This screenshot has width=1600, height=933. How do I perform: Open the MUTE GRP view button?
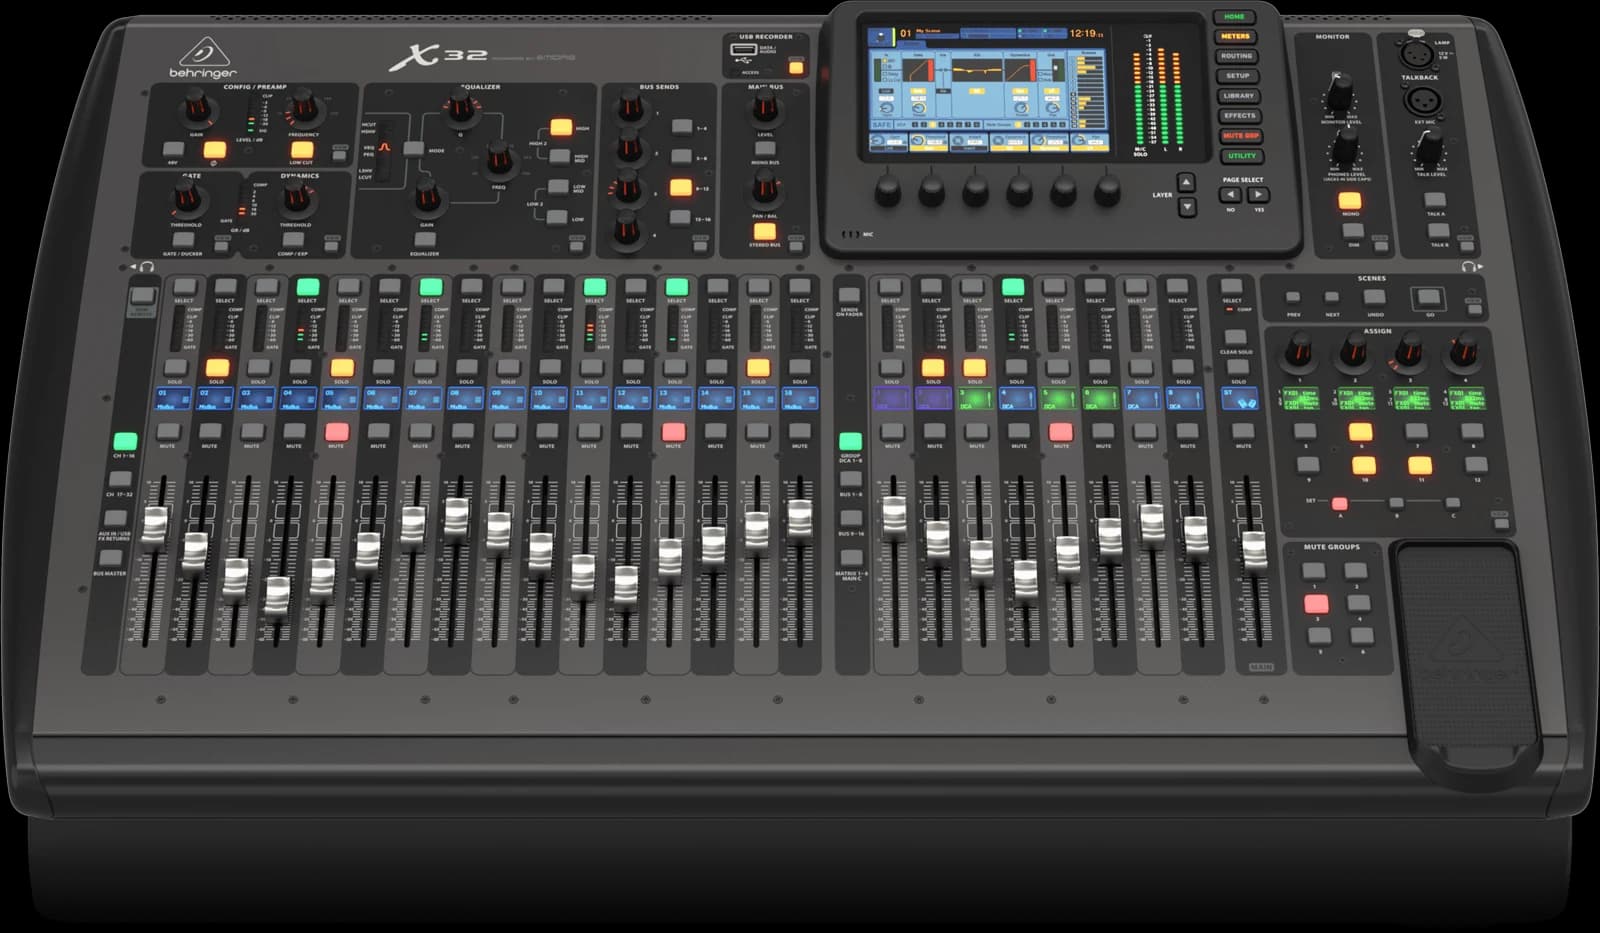[x=1240, y=136]
